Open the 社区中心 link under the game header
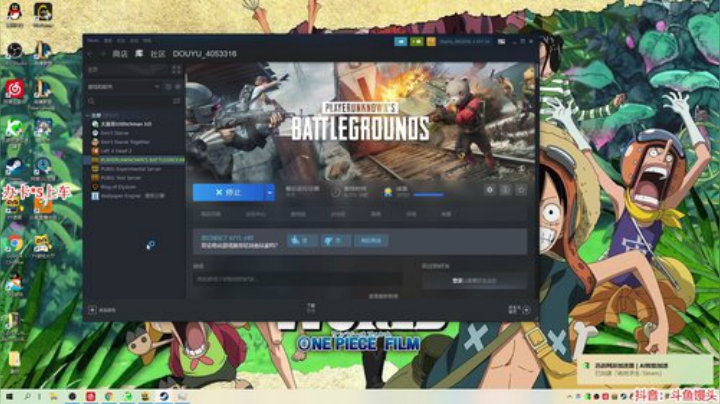This screenshot has width=720, height=404. point(255,214)
